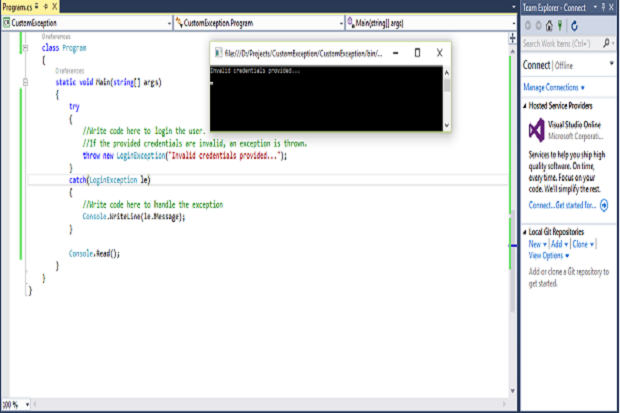Click the editor scroll up arrow

pyautogui.click(x=512, y=51)
